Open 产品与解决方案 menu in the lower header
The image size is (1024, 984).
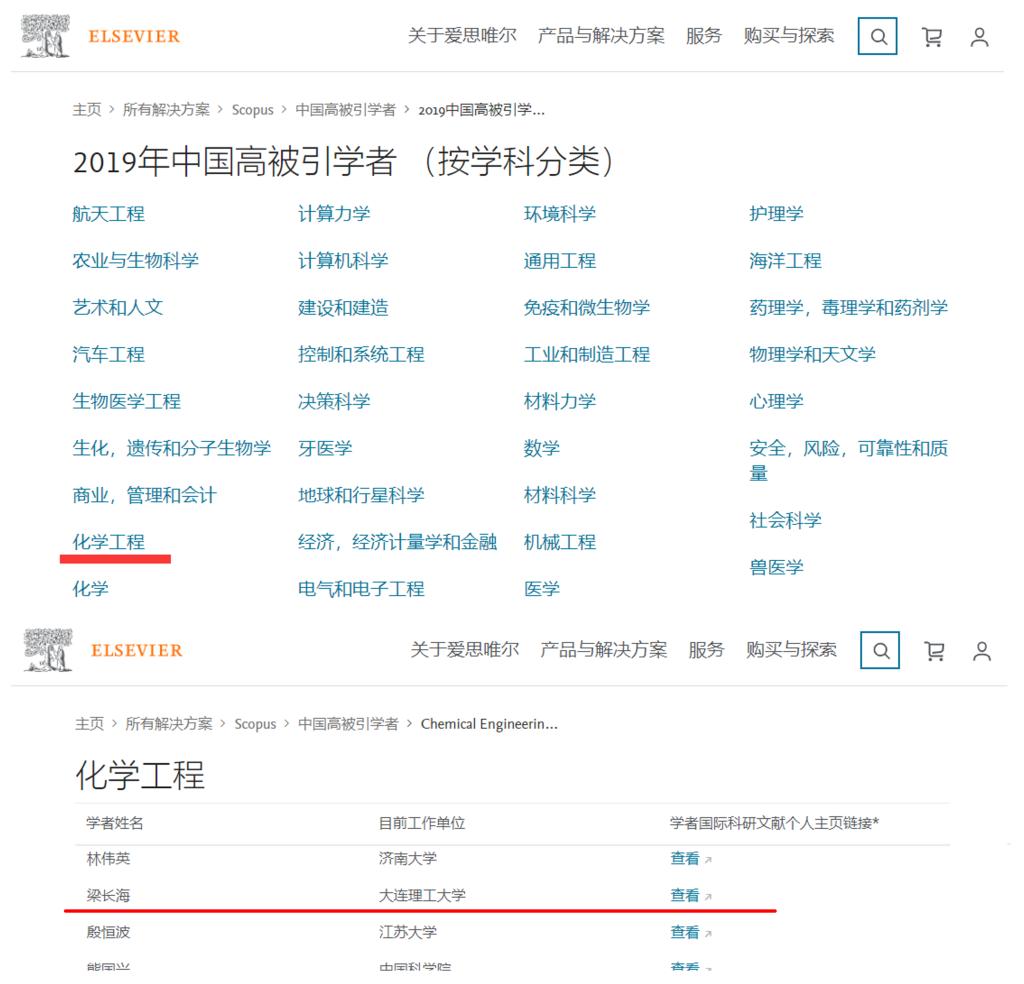pyautogui.click(x=603, y=650)
